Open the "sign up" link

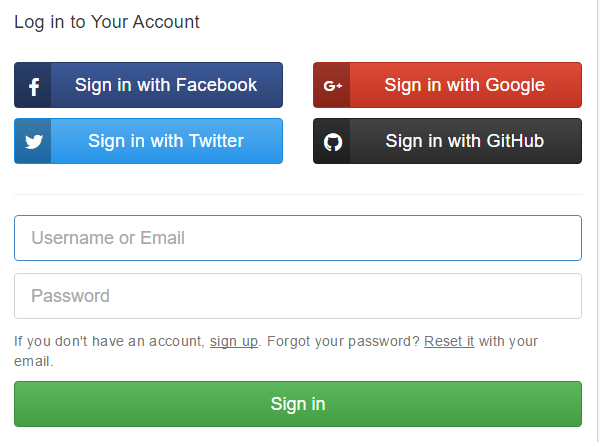coord(234,342)
